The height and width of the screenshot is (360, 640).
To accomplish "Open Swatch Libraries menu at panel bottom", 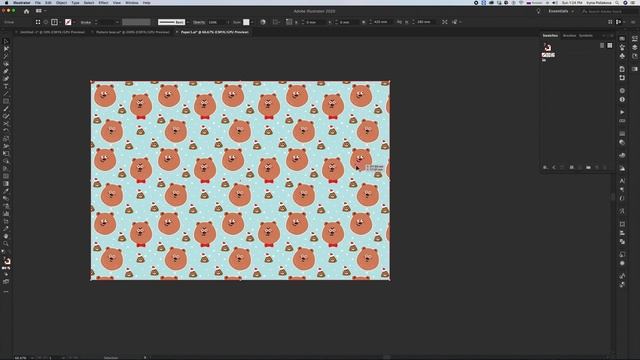I will [545, 167].
